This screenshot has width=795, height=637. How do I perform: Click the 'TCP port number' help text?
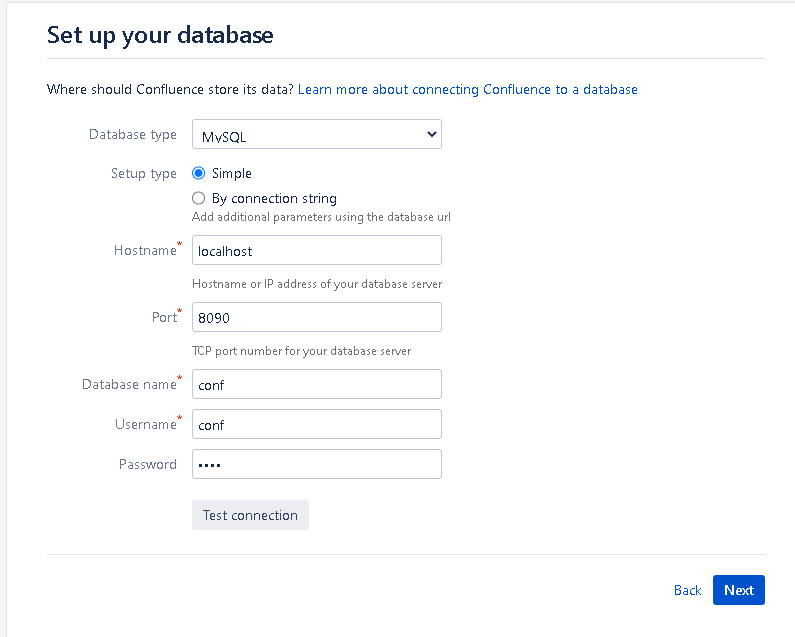point(301,351)
